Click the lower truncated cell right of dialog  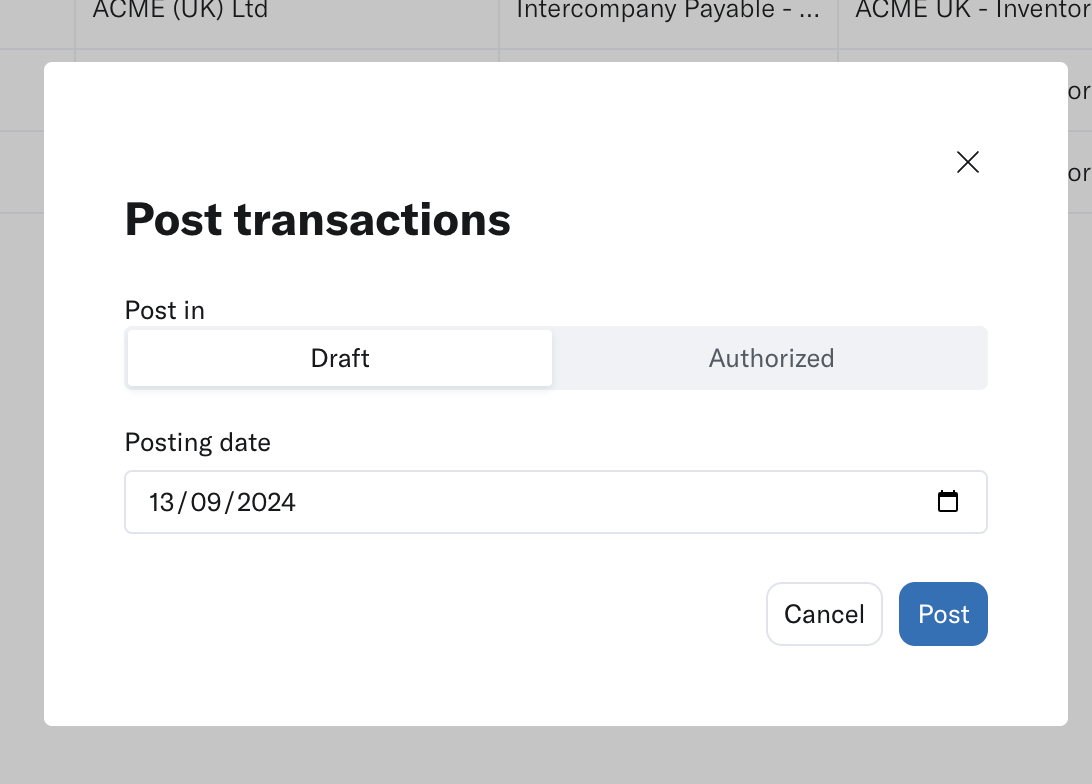[x=1079, y=172]
